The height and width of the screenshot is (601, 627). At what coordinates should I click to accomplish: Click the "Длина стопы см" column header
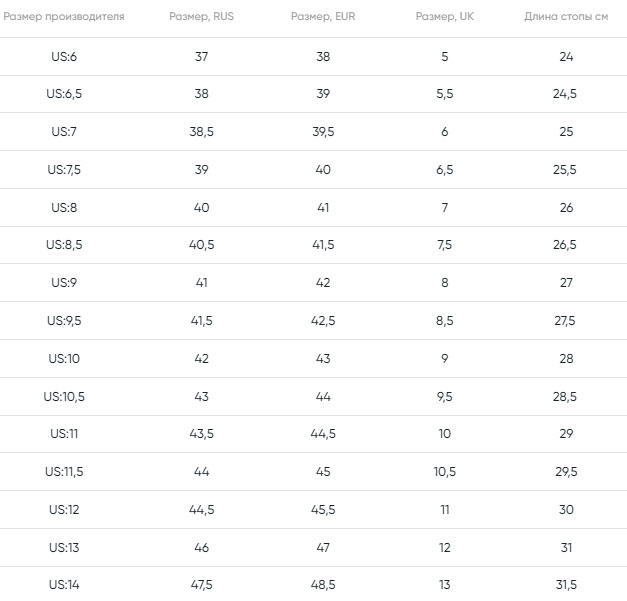point(566,18)
